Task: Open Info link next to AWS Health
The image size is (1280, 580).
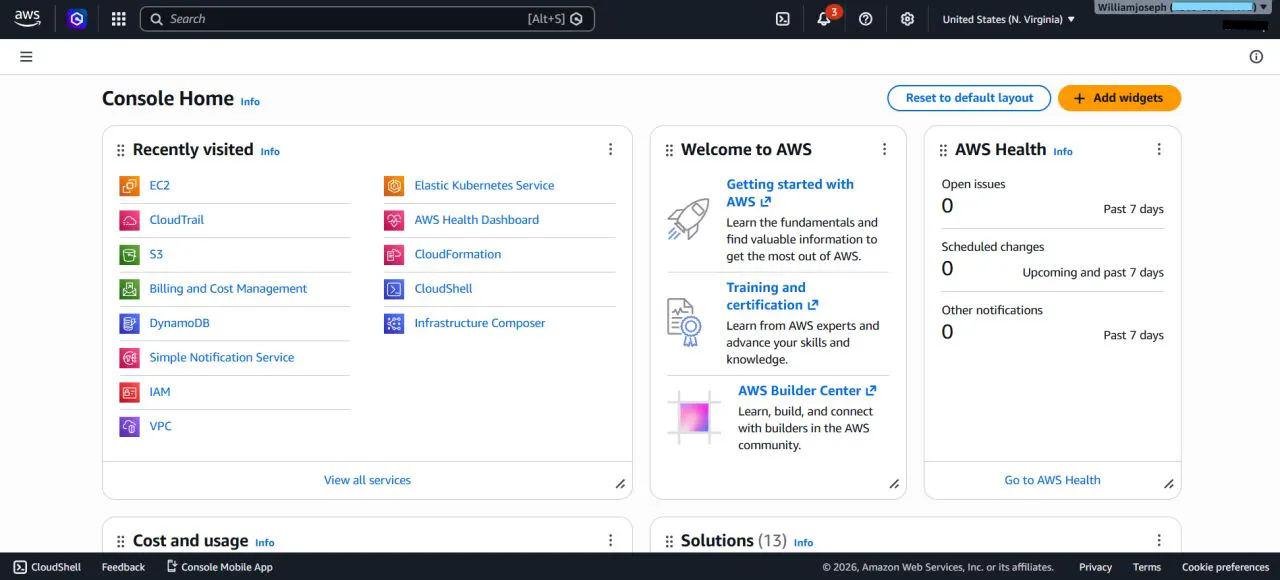Action: point(1063,152)
